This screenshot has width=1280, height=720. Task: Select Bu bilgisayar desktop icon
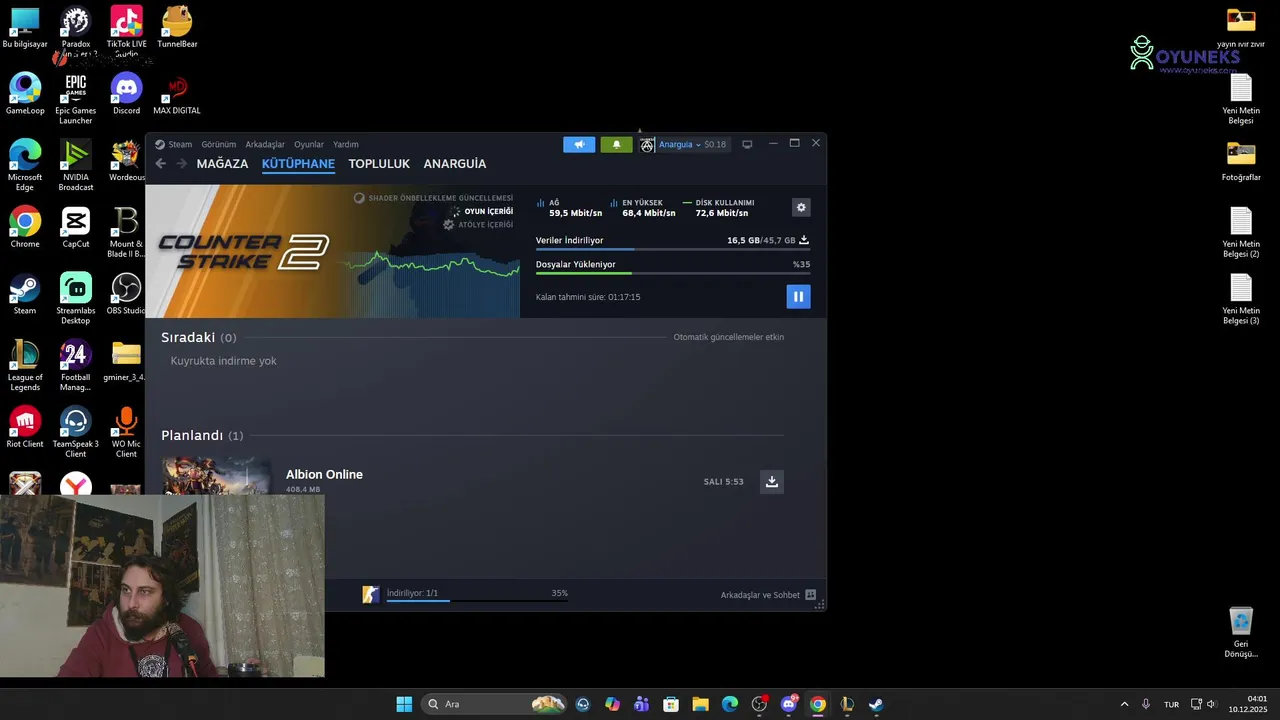(25, 28)
